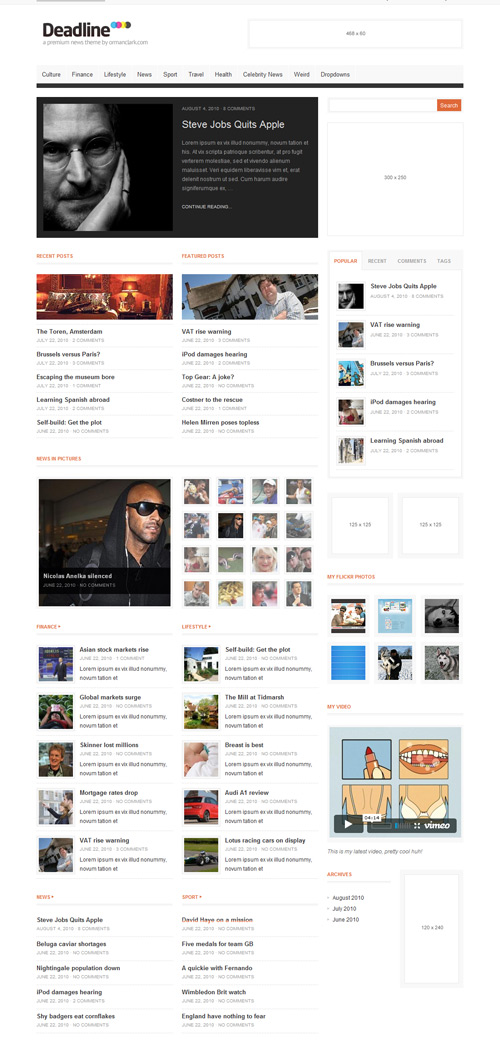Open Five medals for team GB article
500x1044 pixels.
pos(217,944)
